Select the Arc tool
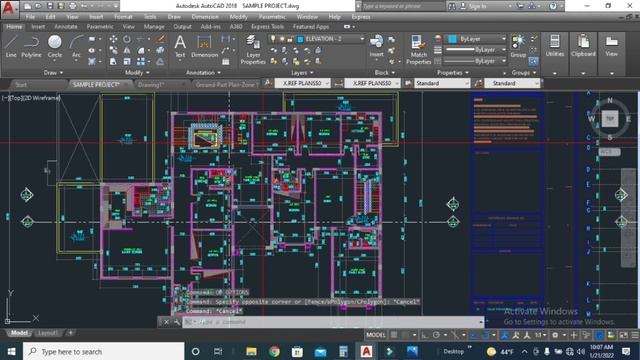The width and height of the screenshot is (640, 360). (76, 46)
